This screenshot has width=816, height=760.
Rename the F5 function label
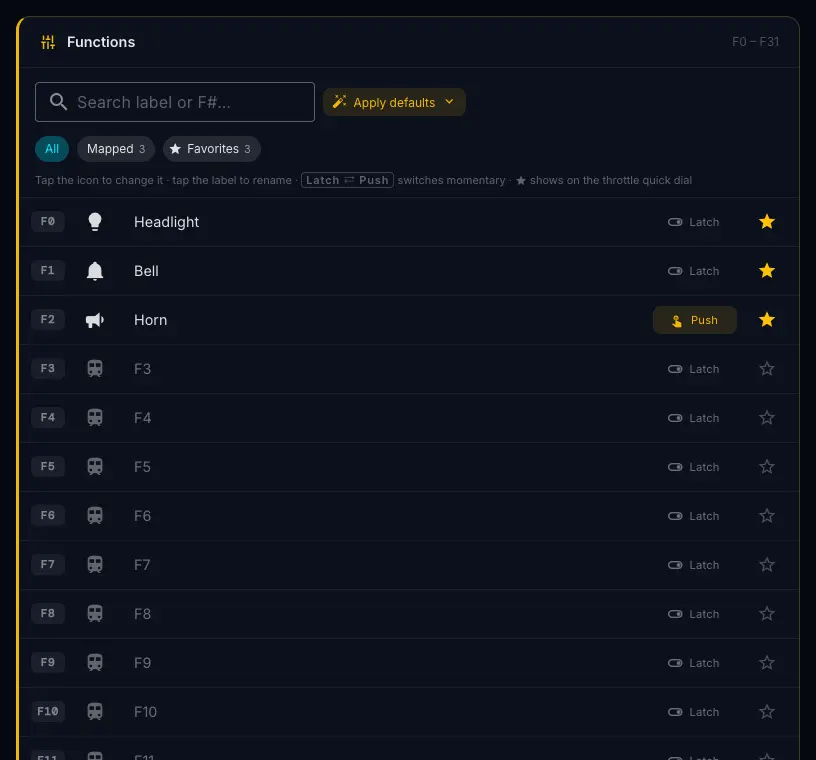click(143, 466)
